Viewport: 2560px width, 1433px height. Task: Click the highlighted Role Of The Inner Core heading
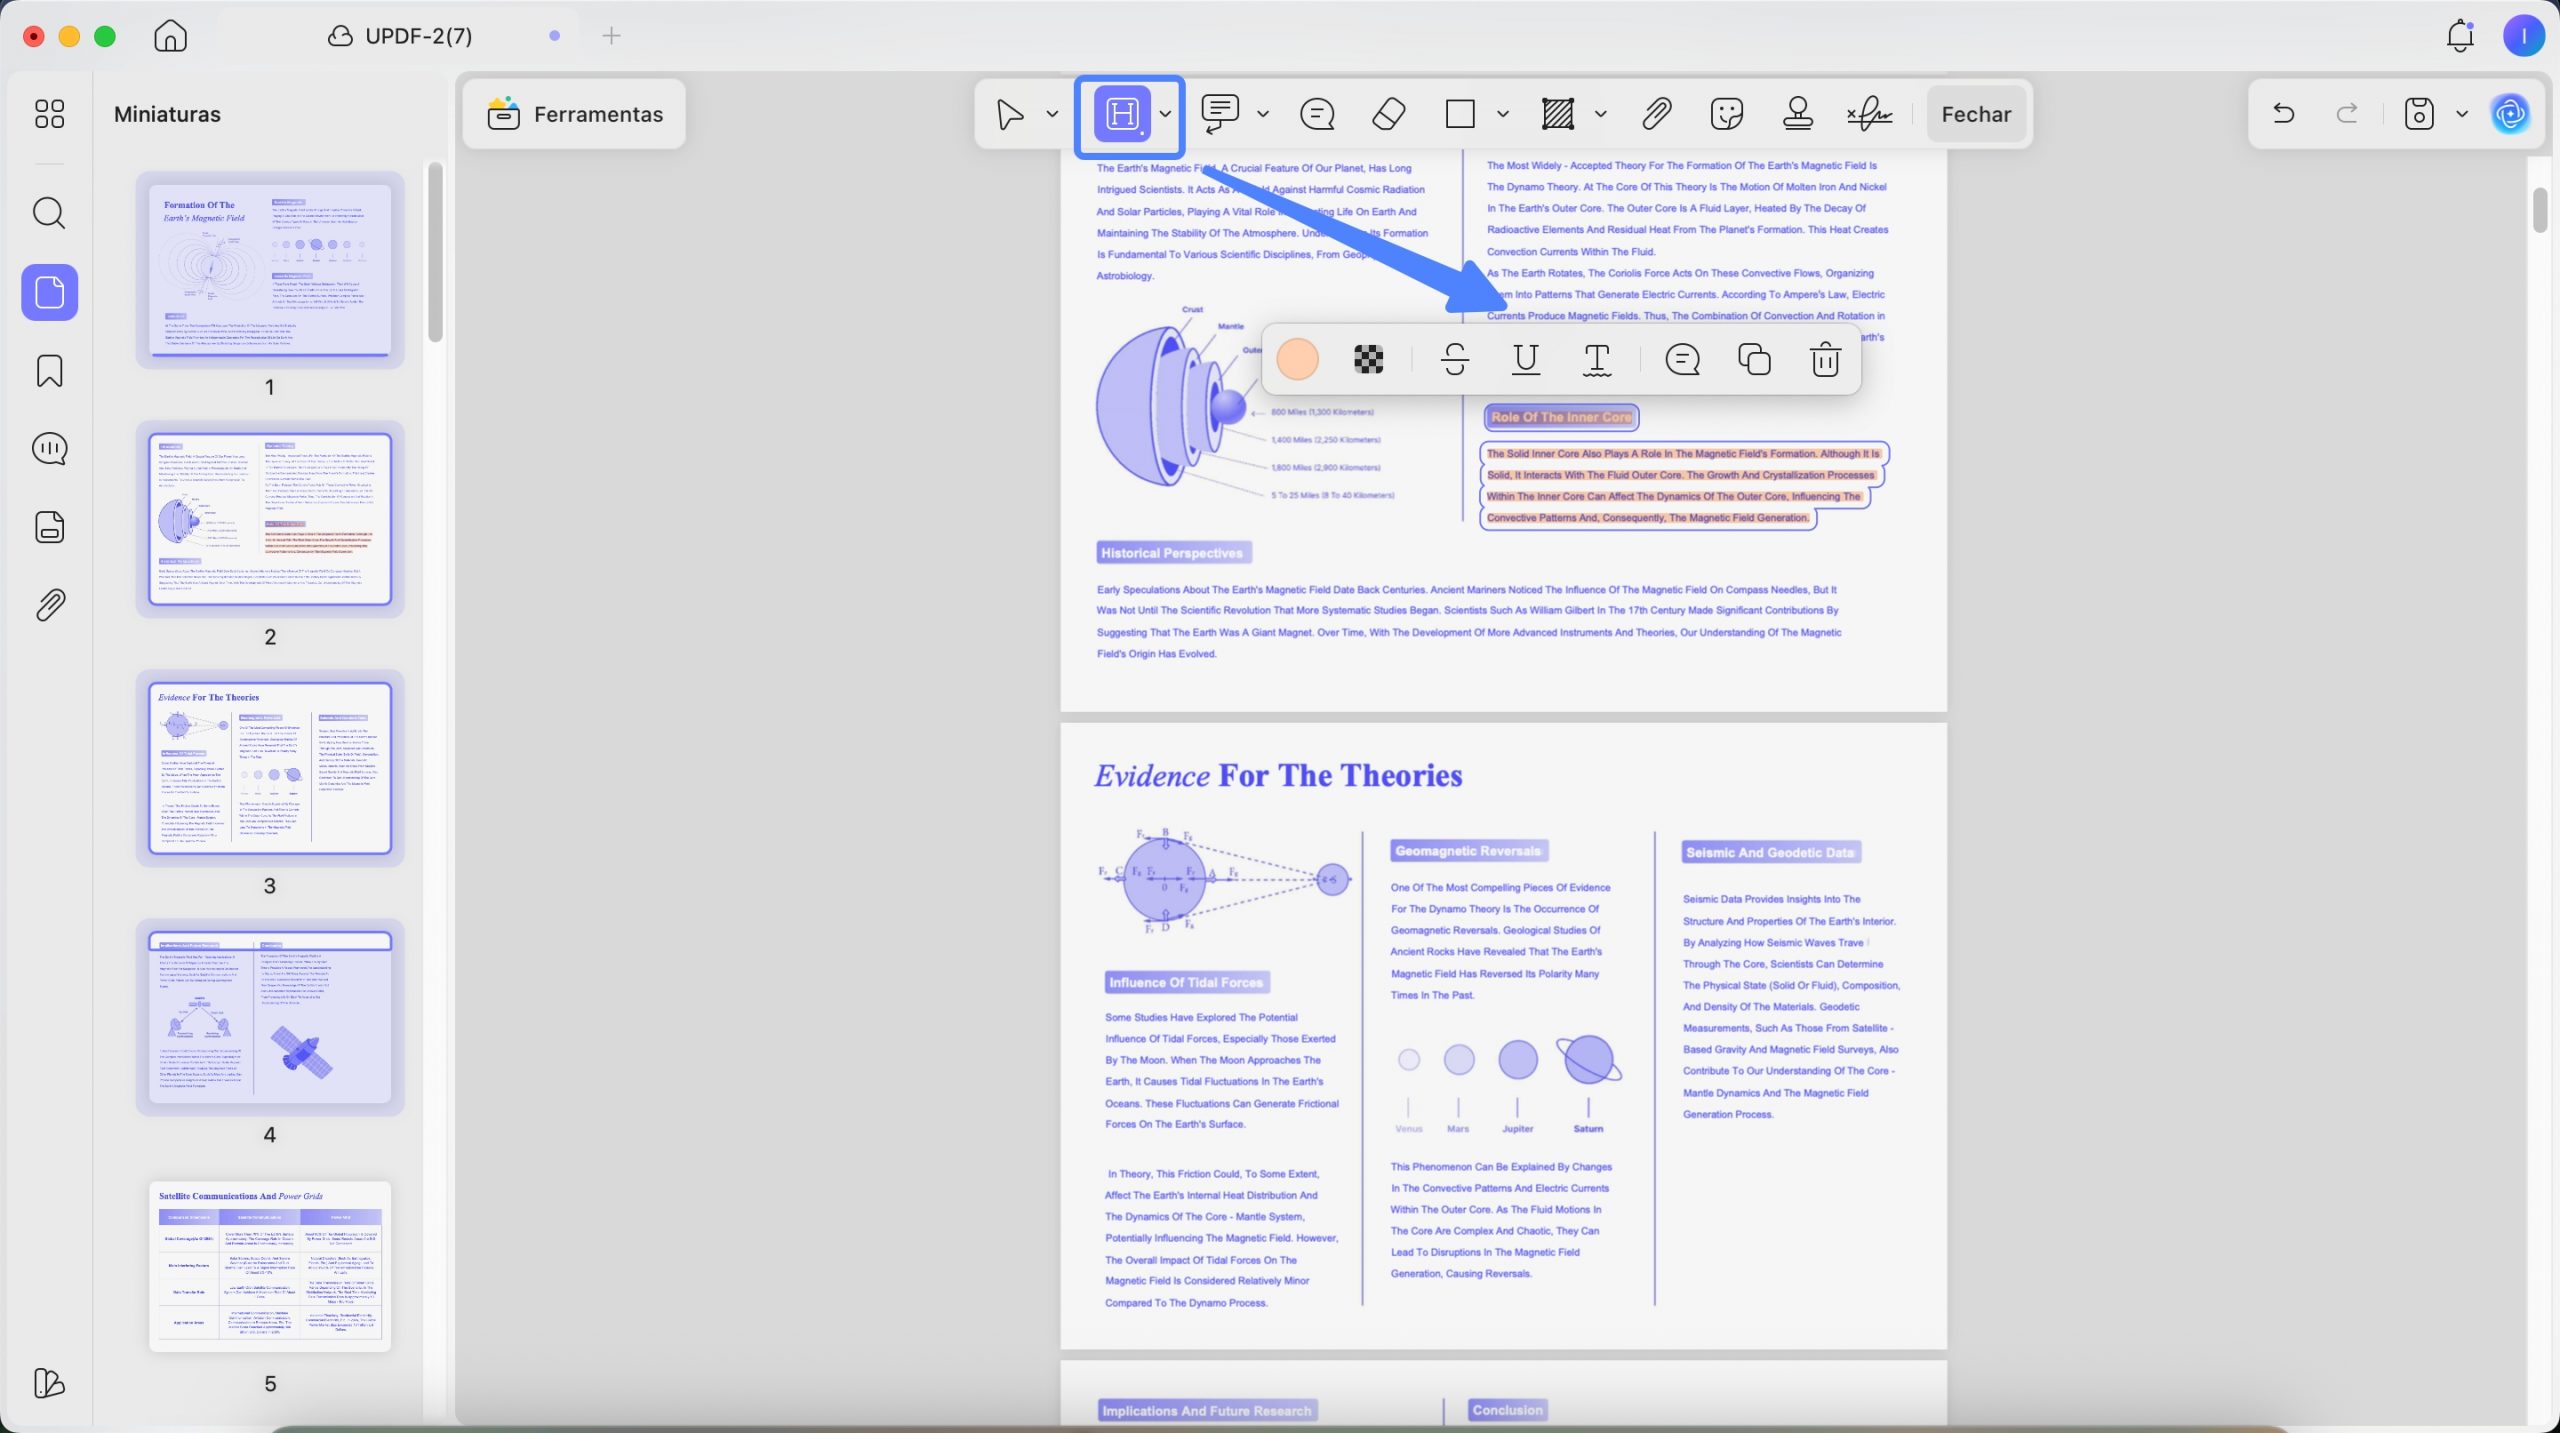(x=1561, y=417)
